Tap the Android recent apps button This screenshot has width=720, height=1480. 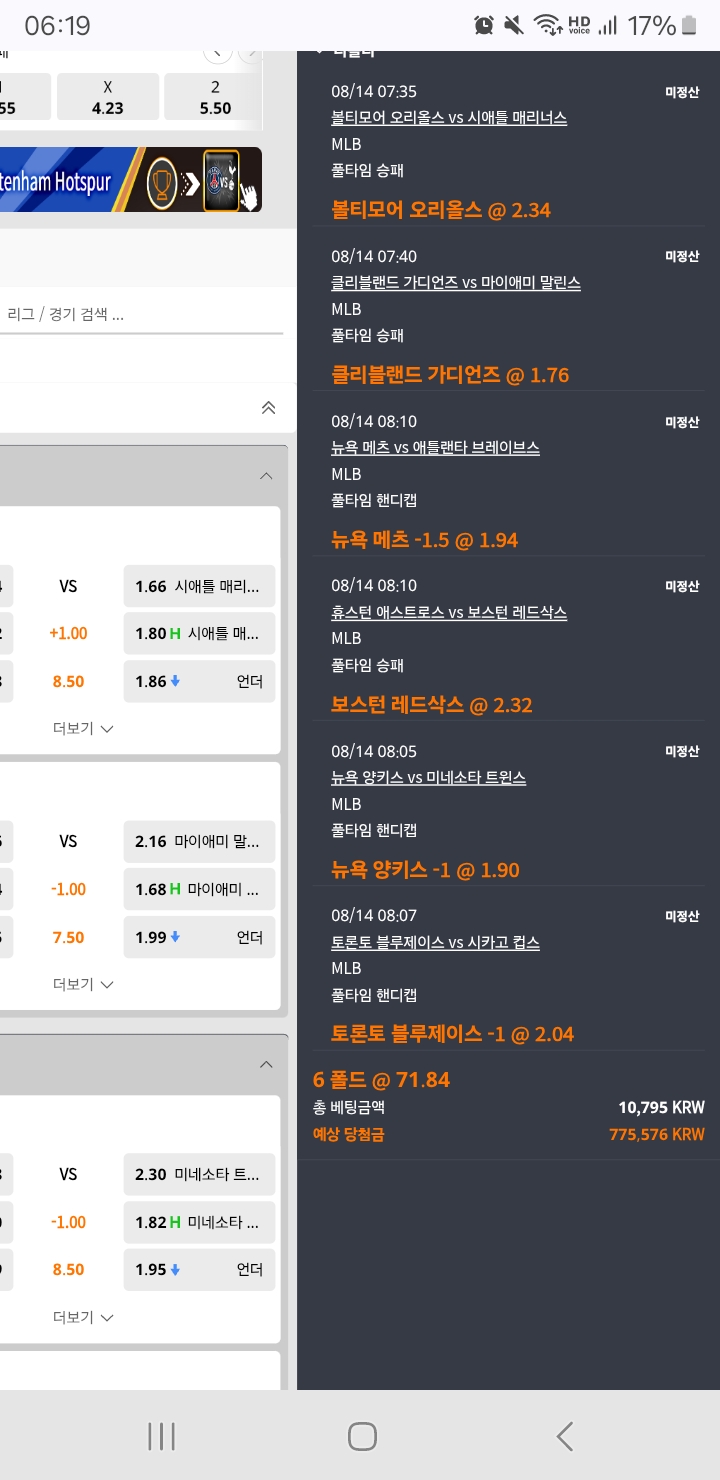(161, 1436)
